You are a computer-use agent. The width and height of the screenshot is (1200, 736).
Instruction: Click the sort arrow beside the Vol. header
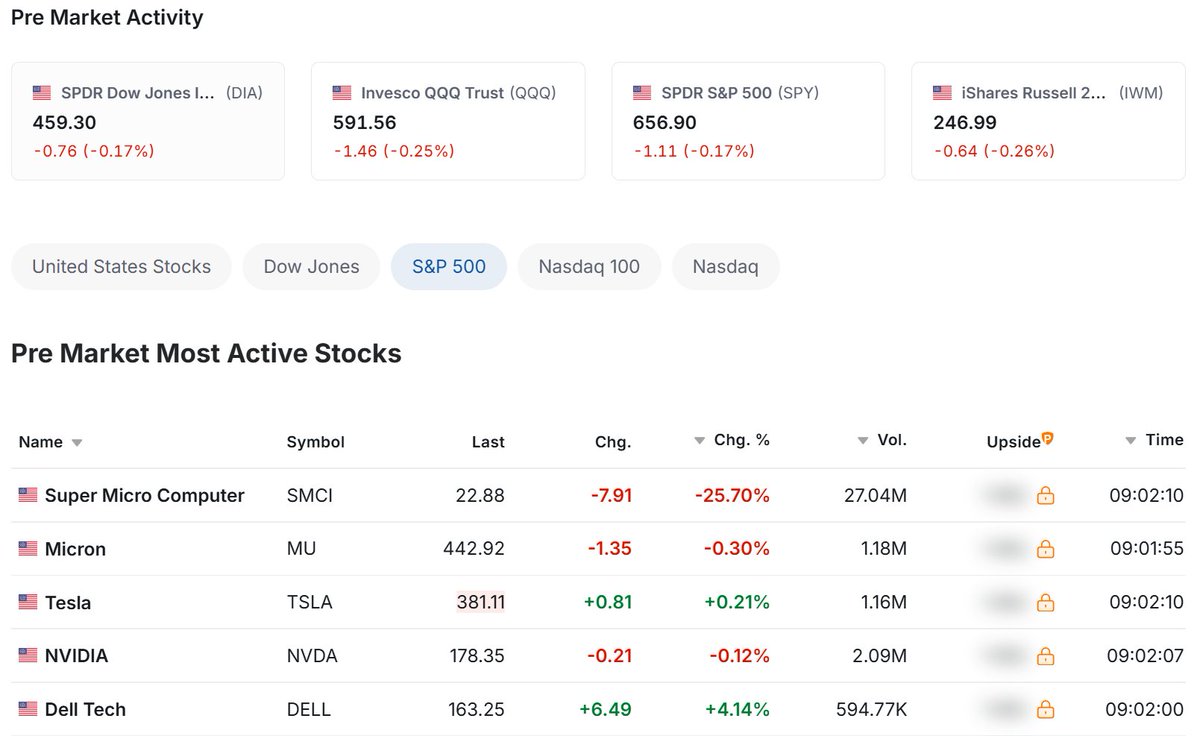click(862, 439)
